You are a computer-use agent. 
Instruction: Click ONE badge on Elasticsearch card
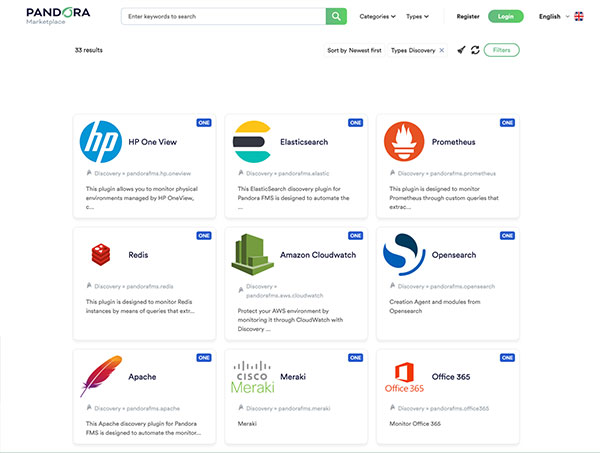pyautogui.click(x=355, y=122)
